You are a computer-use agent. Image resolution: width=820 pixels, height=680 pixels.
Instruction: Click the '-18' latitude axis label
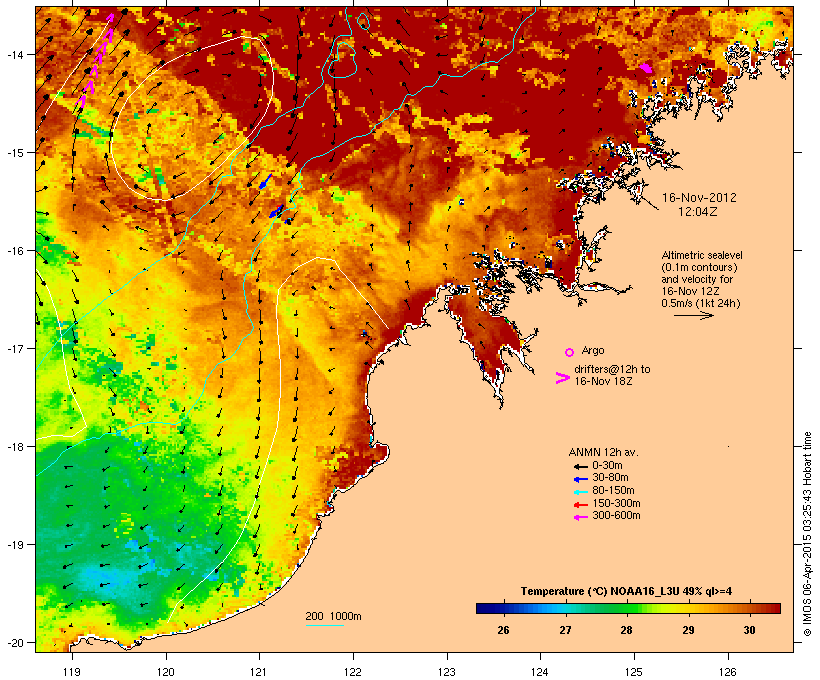[14, 447]
